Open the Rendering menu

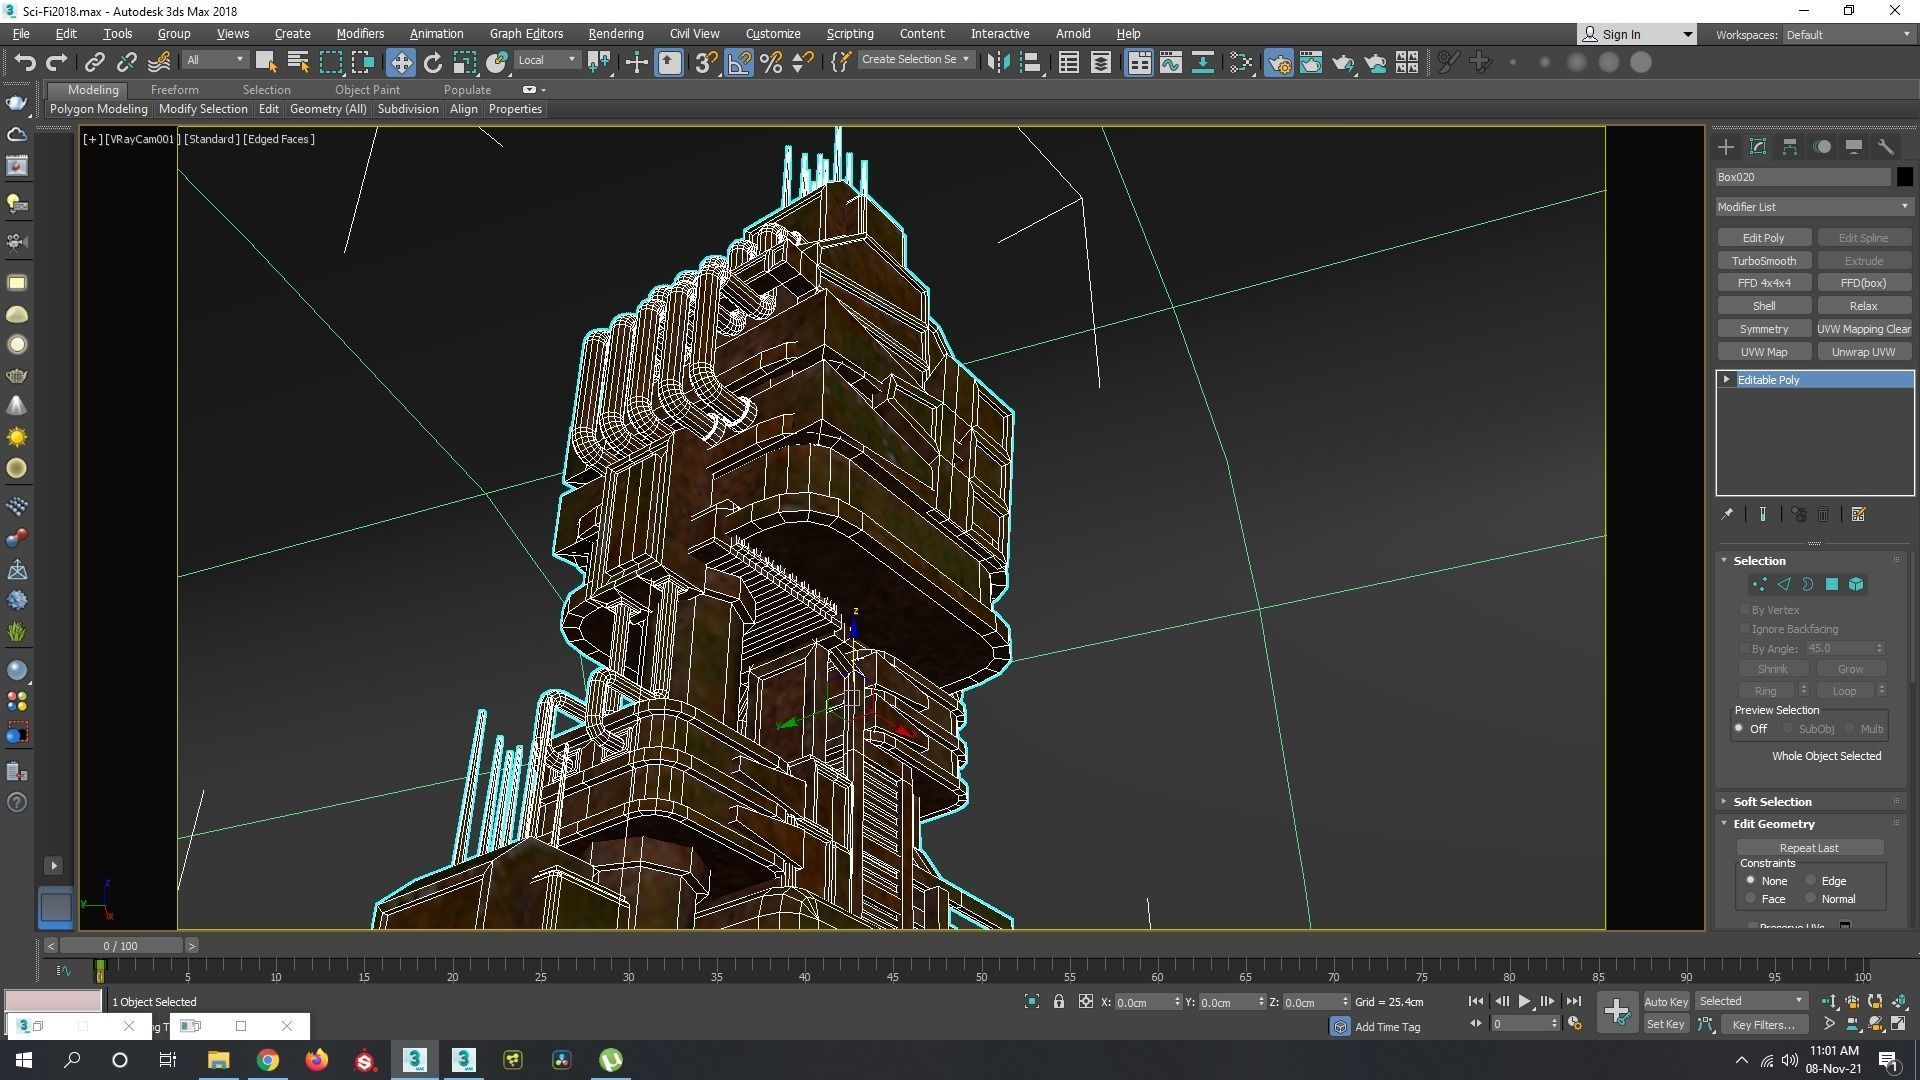coord(616,34)
